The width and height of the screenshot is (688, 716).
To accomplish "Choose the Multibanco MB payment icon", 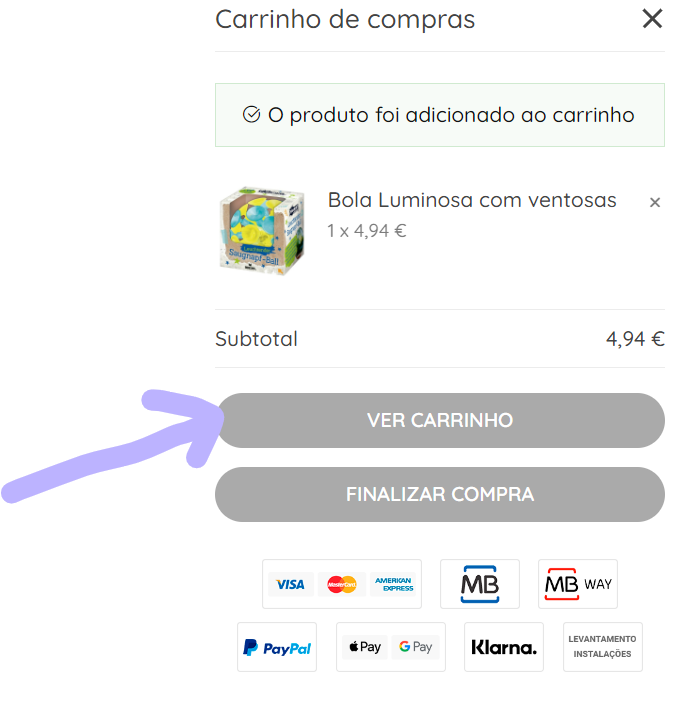I will pos(480,584).
